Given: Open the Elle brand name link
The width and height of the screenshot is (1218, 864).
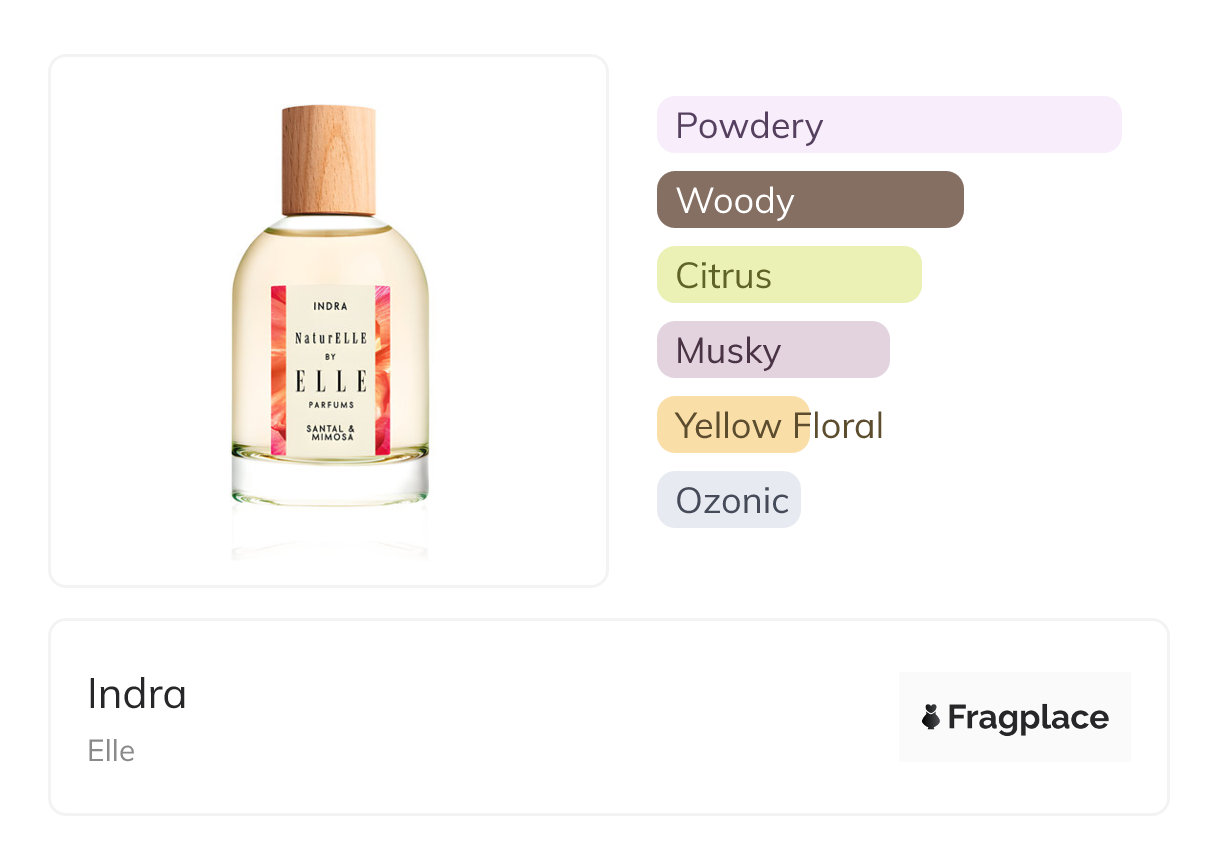Looking at the screenshot, I should point(111,751).
